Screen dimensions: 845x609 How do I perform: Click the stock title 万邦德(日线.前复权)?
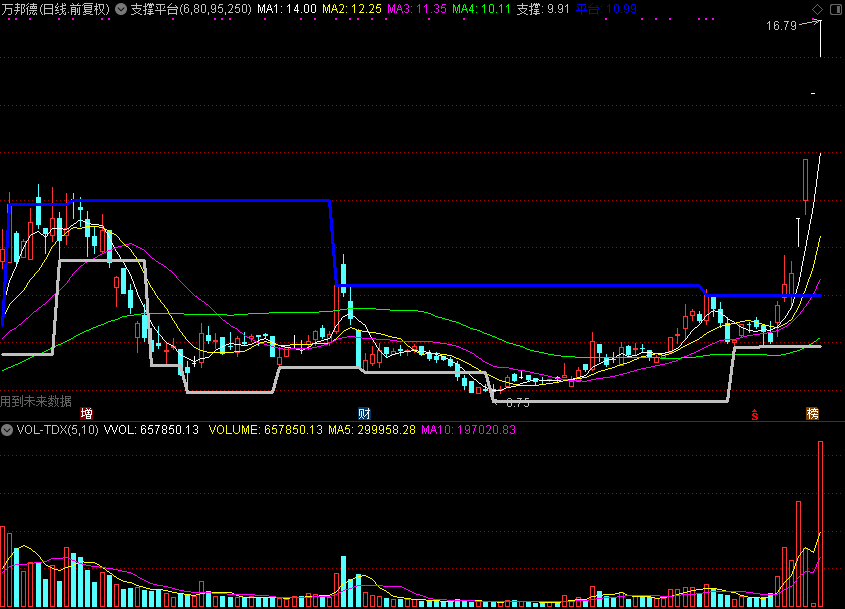tap(56, 9)
